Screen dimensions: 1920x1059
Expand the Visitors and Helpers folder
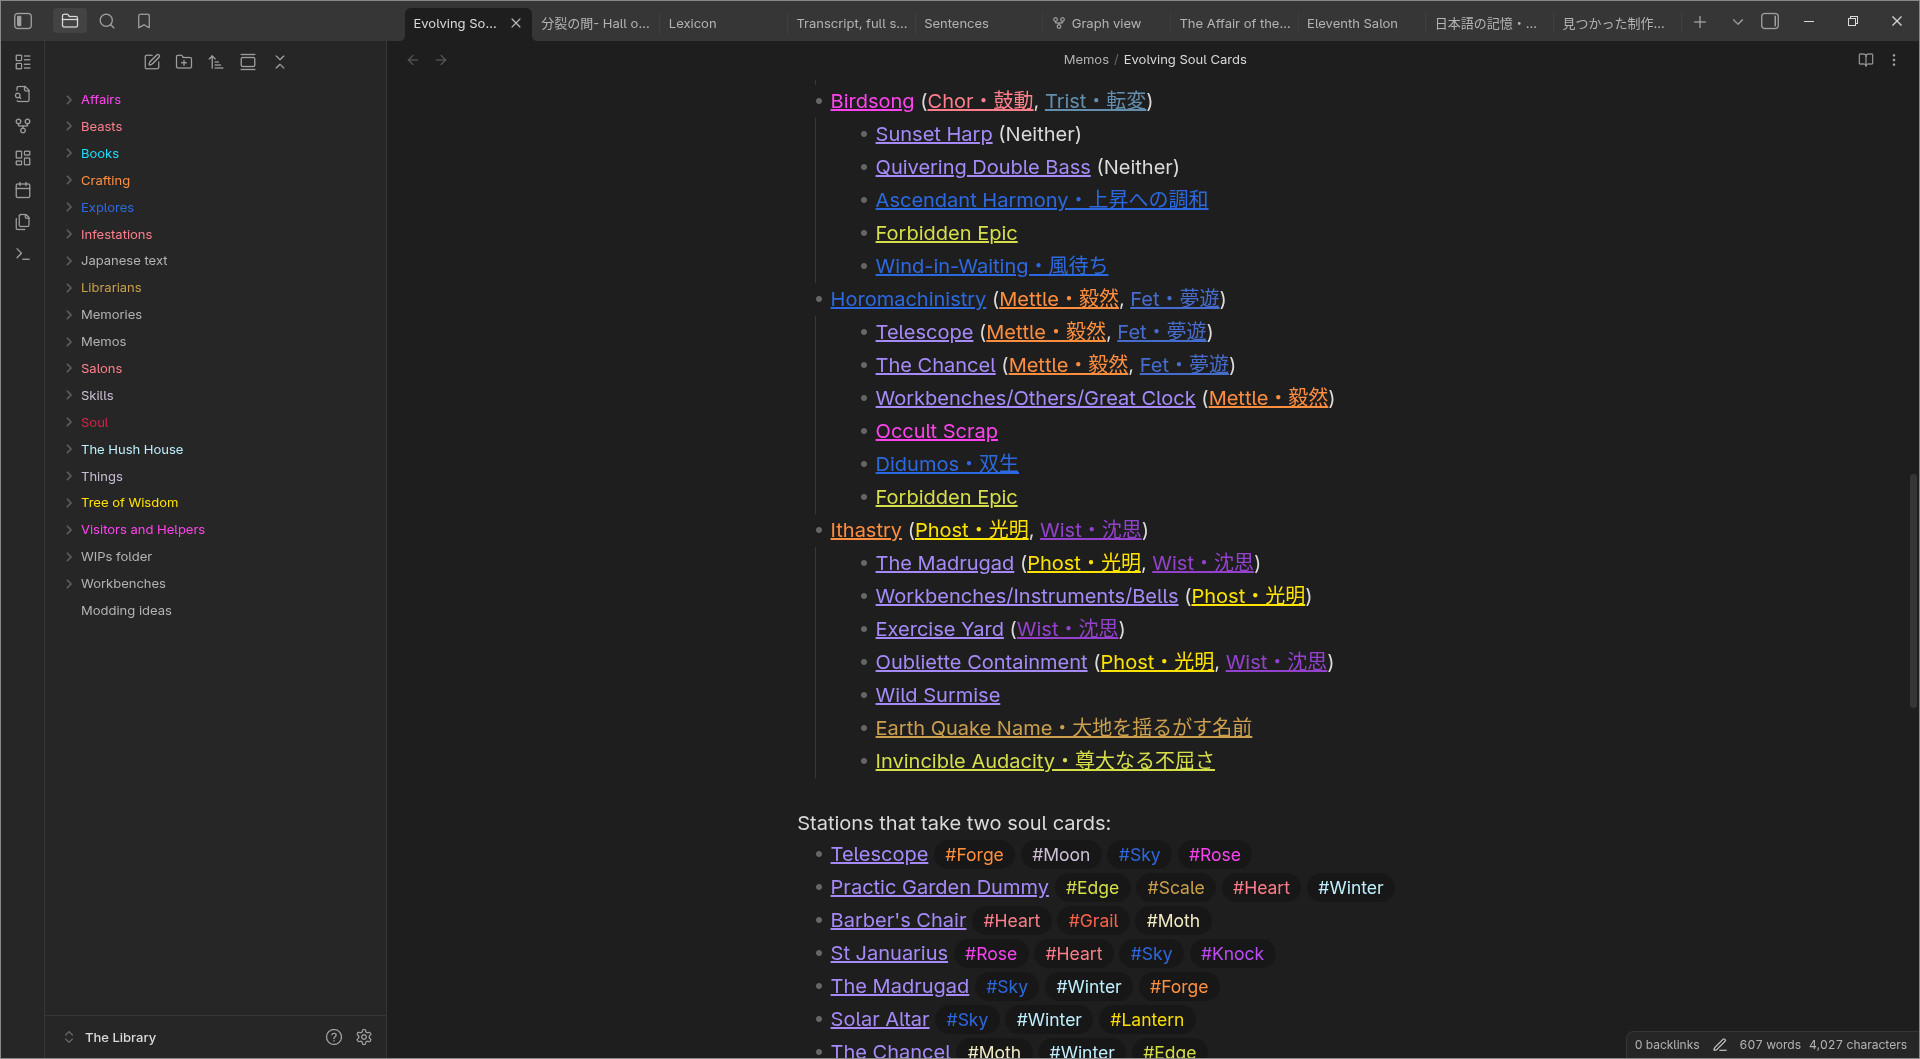[x=142, y=530]
